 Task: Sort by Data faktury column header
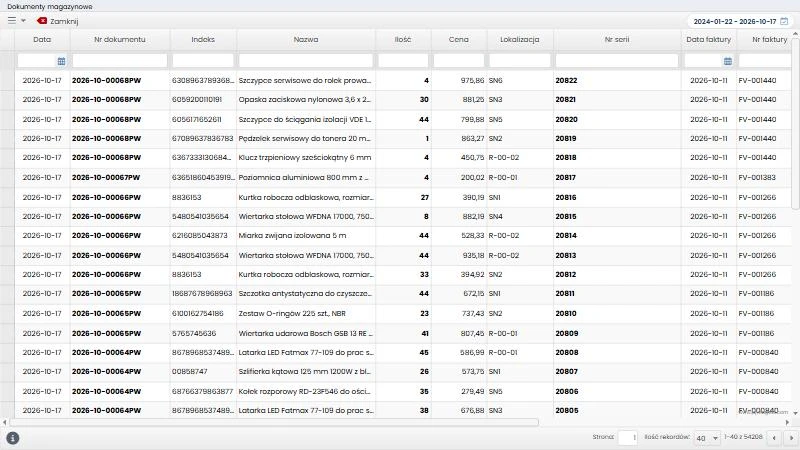tap(708, 39)
